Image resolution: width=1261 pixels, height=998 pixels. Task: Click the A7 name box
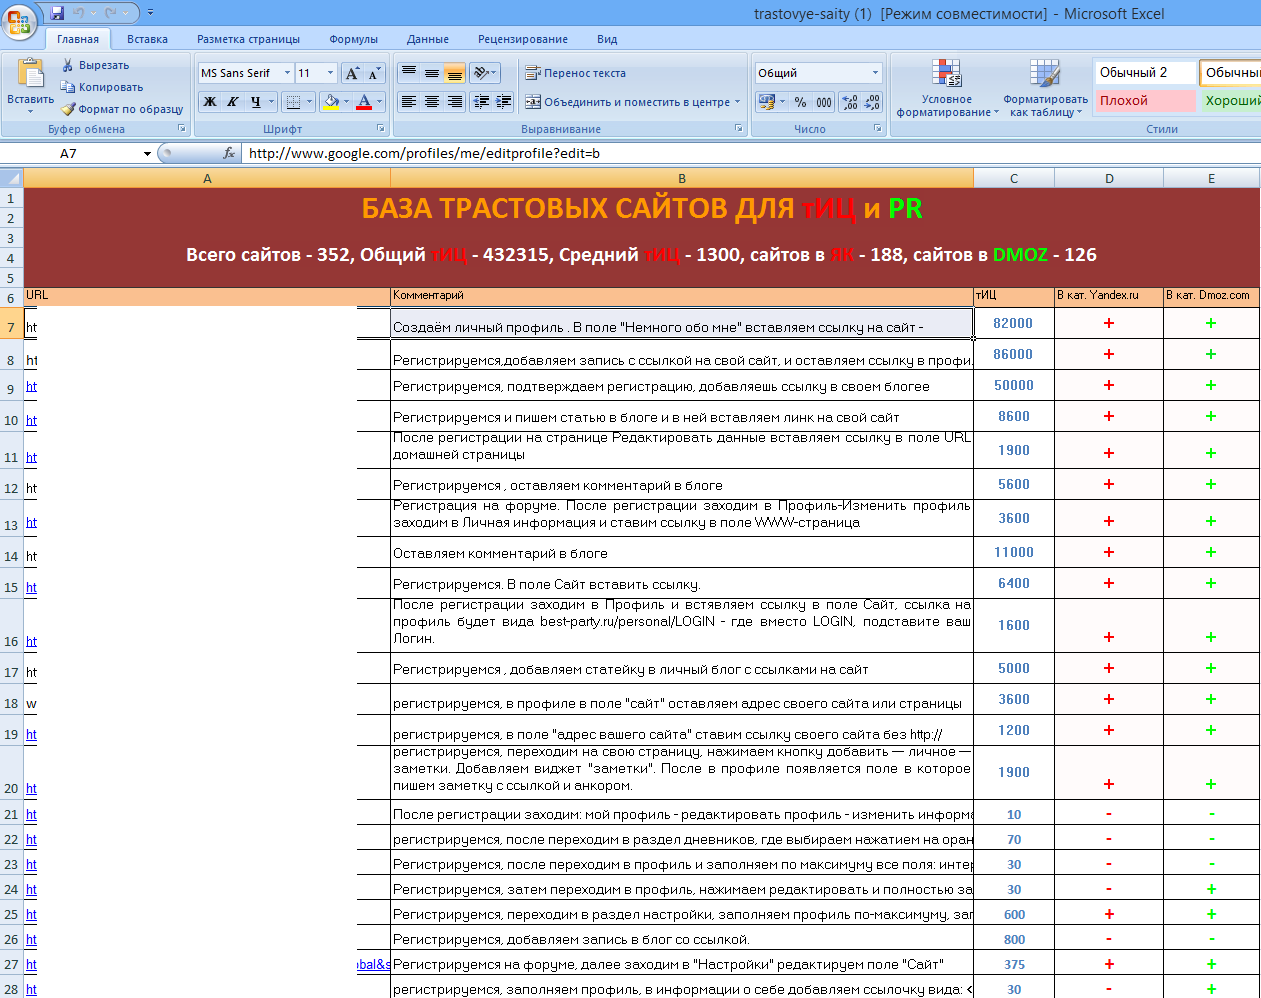point(70,153)
